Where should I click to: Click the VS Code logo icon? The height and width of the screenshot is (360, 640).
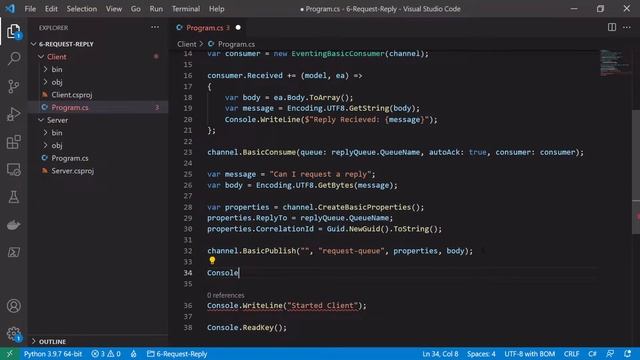pos(10,9)
